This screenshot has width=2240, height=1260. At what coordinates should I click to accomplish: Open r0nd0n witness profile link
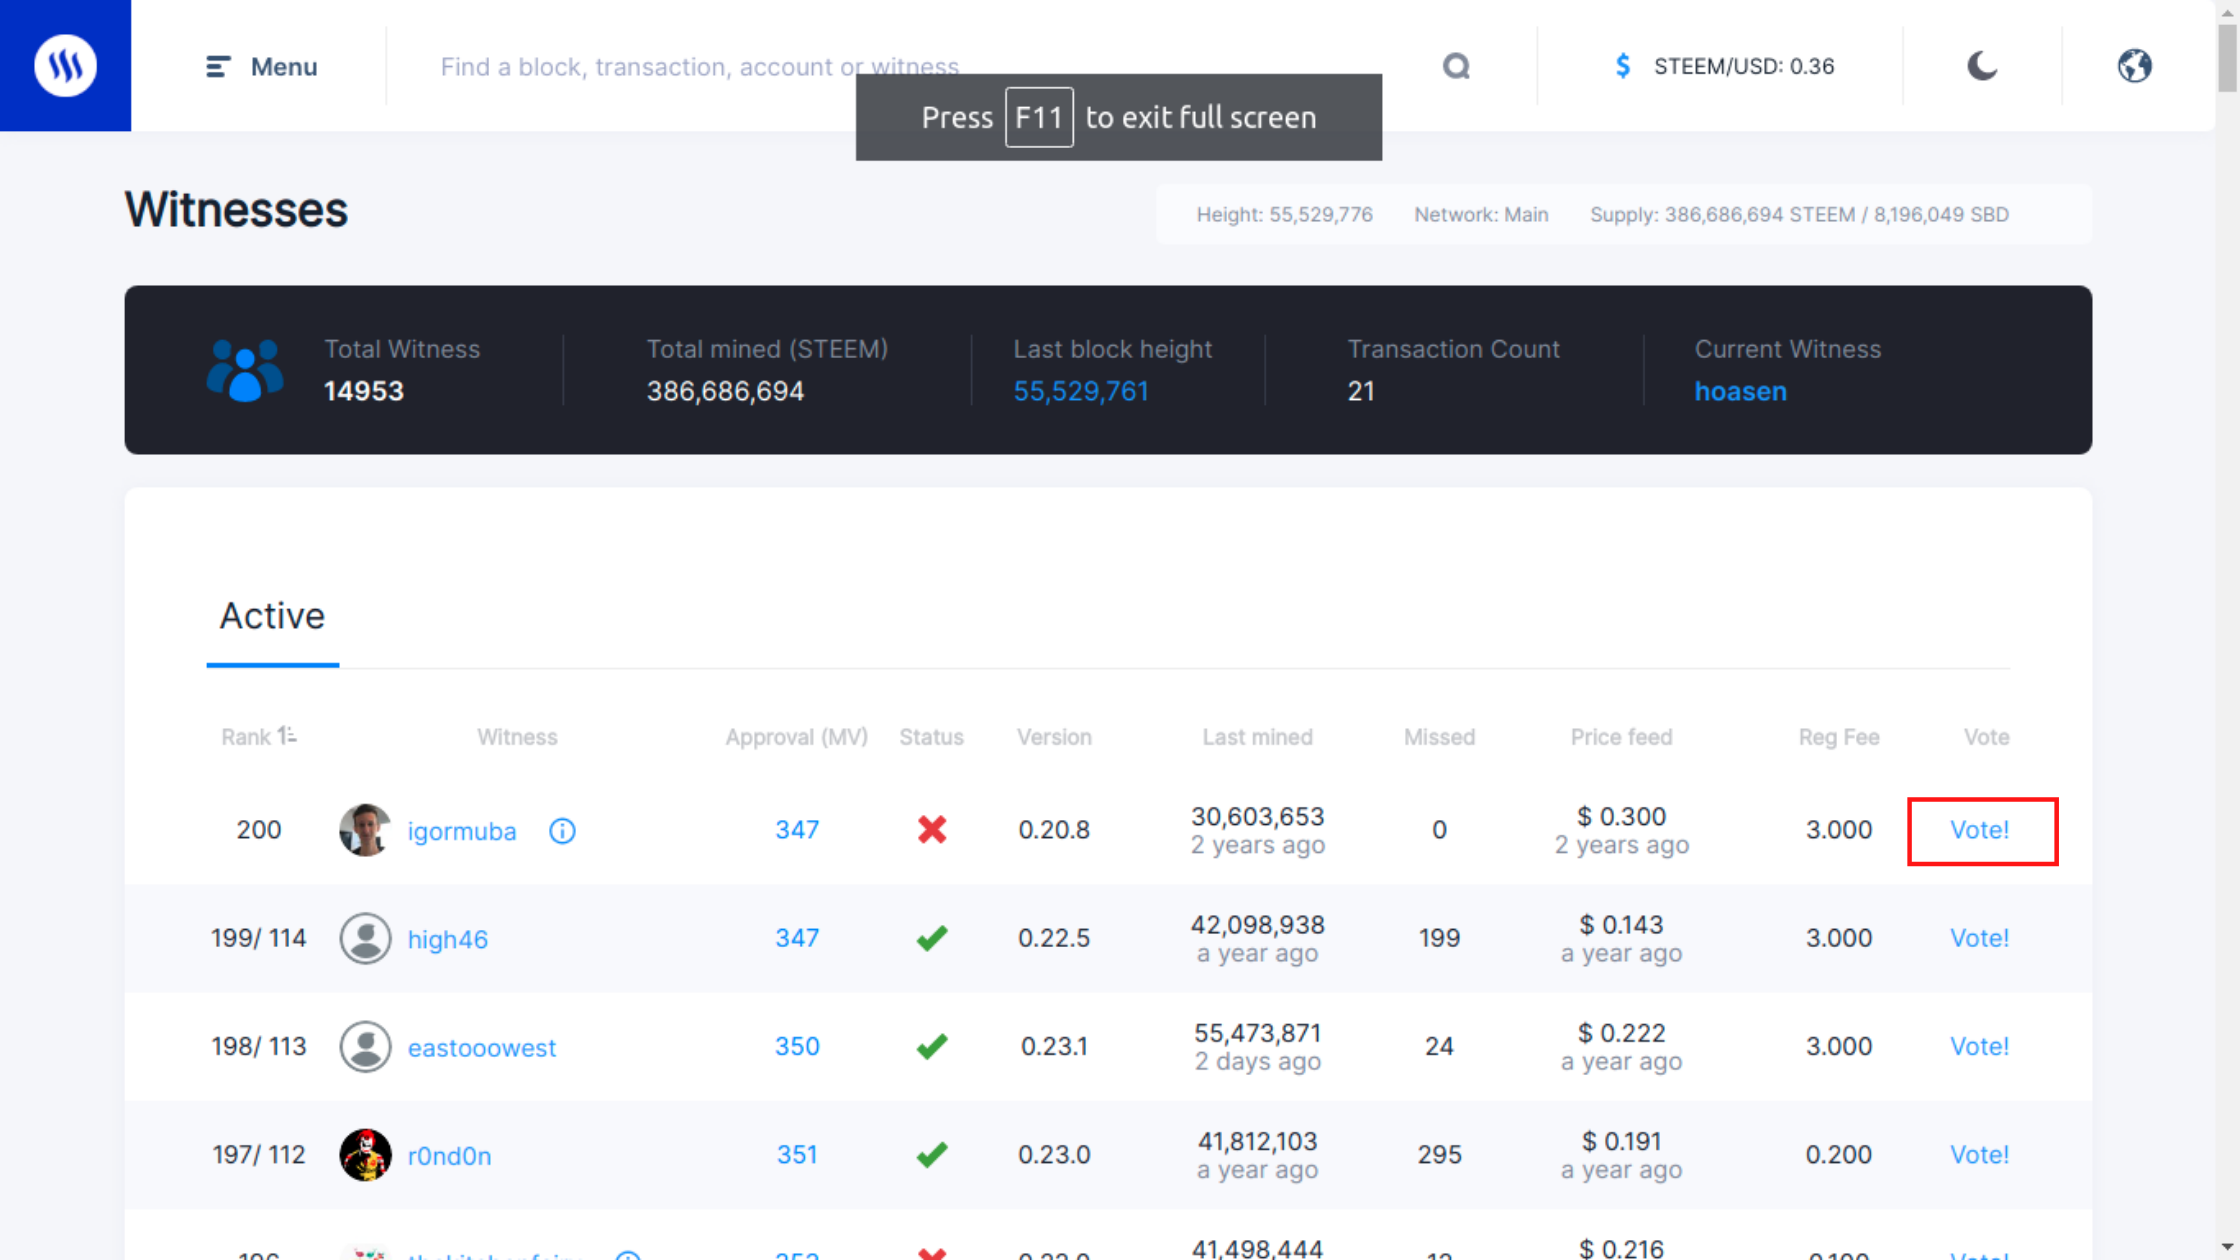point(450,1155)
